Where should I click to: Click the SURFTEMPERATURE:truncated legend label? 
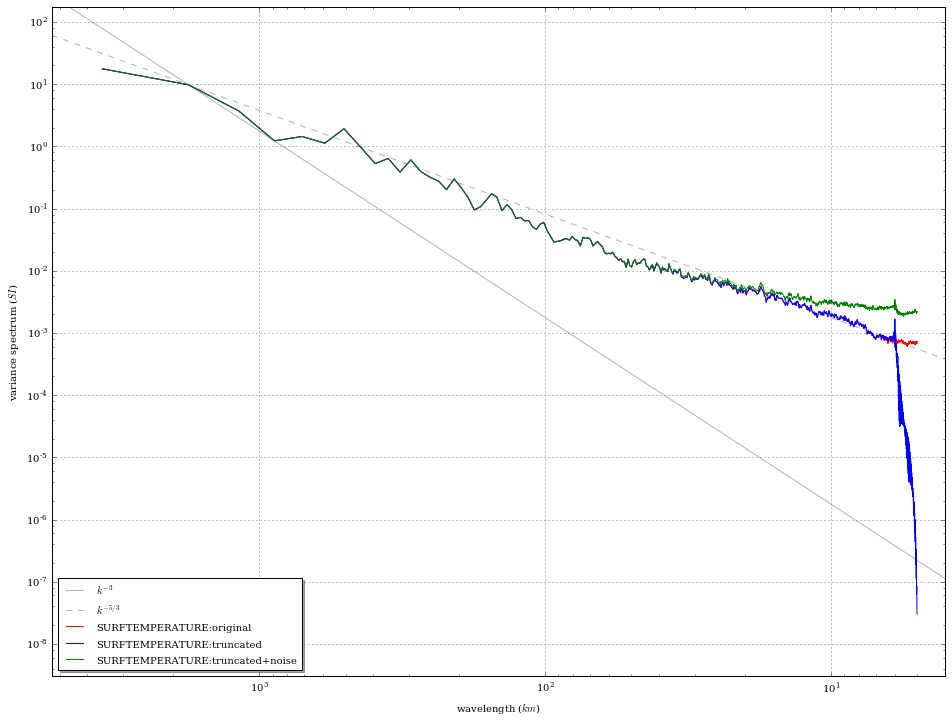(x=180, y=645)
